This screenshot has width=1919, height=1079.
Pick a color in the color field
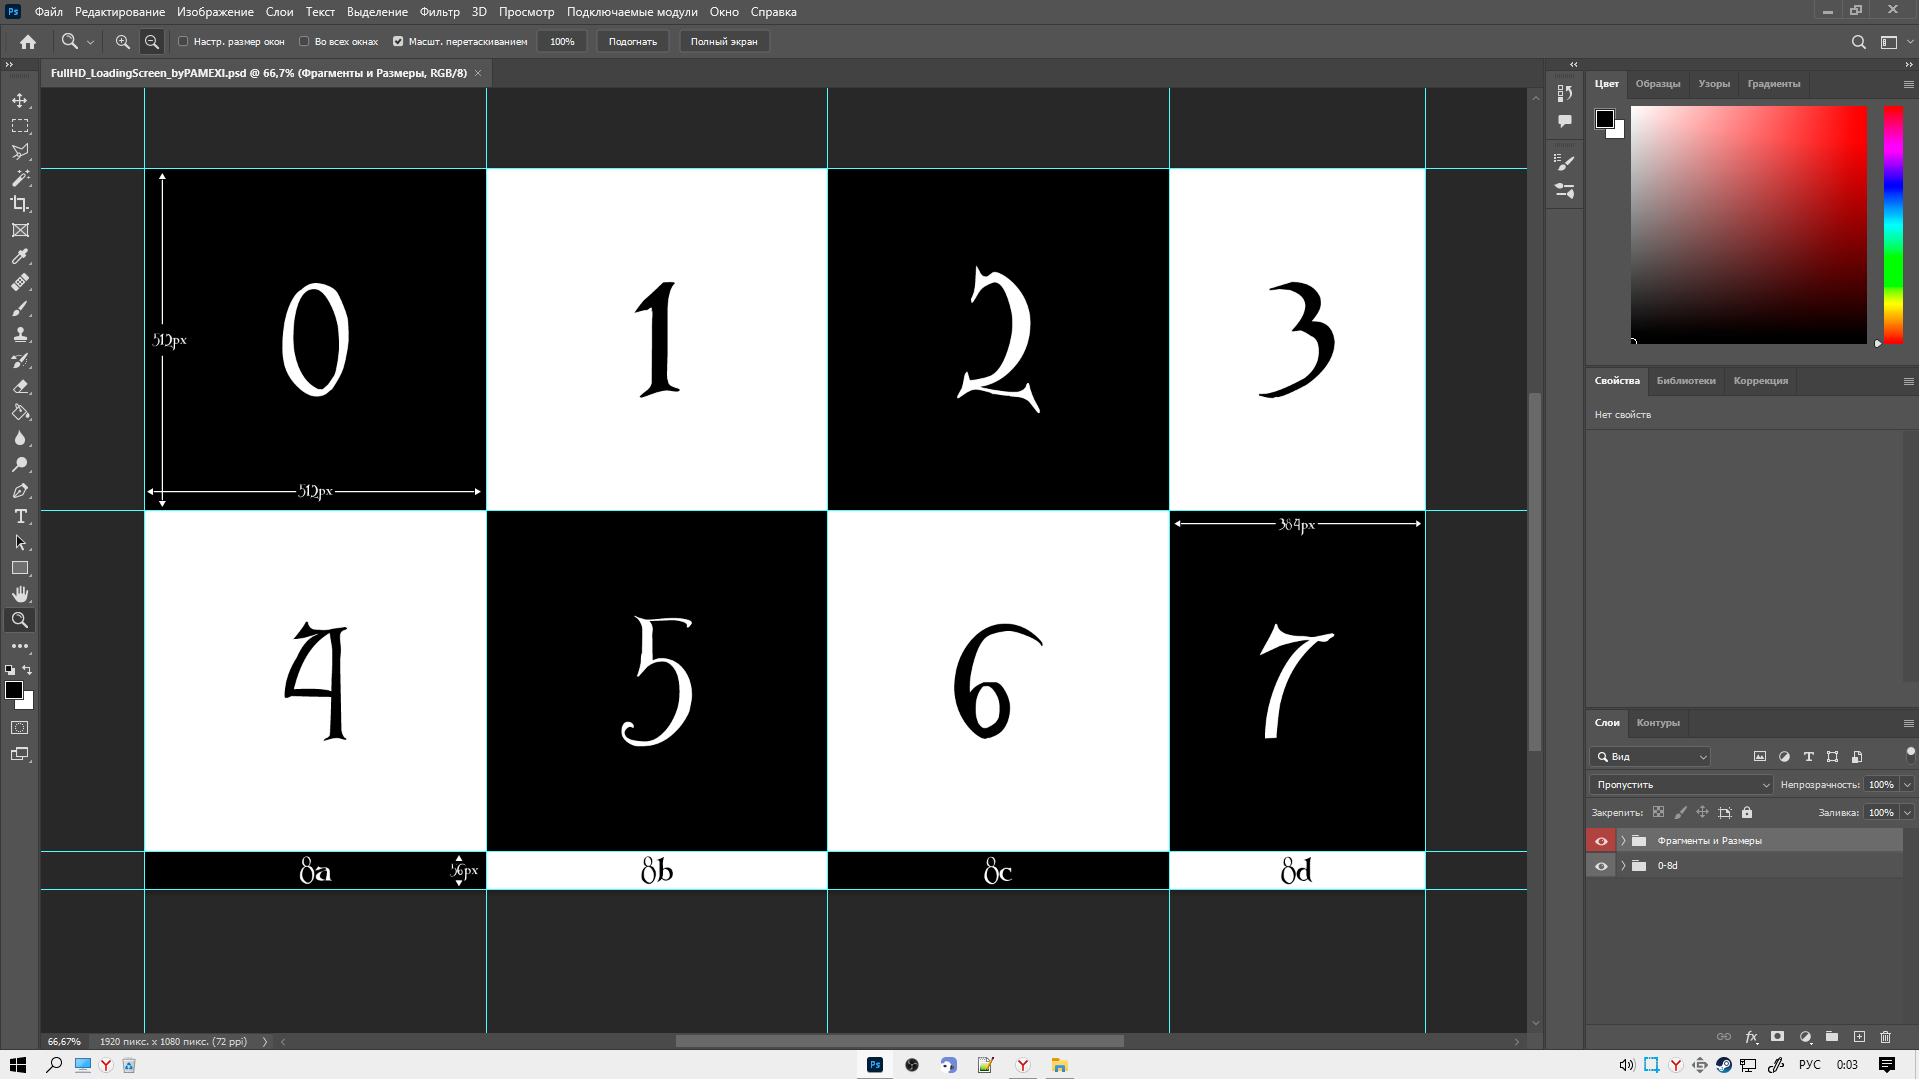pos(1749,224)
